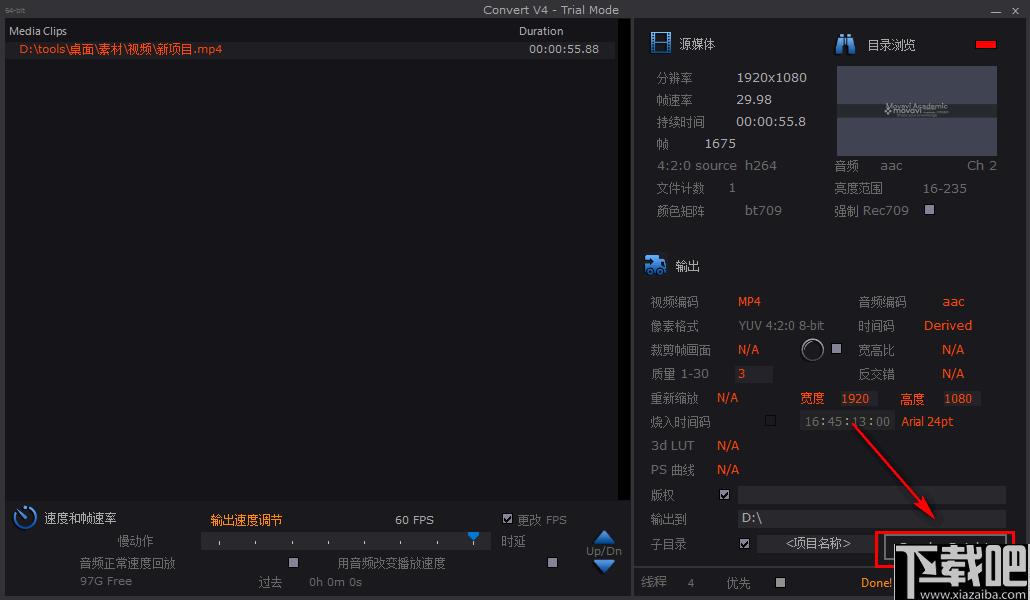Click the speed and frame rate clock icon
1030x600 pixels.
coord(25,518)
